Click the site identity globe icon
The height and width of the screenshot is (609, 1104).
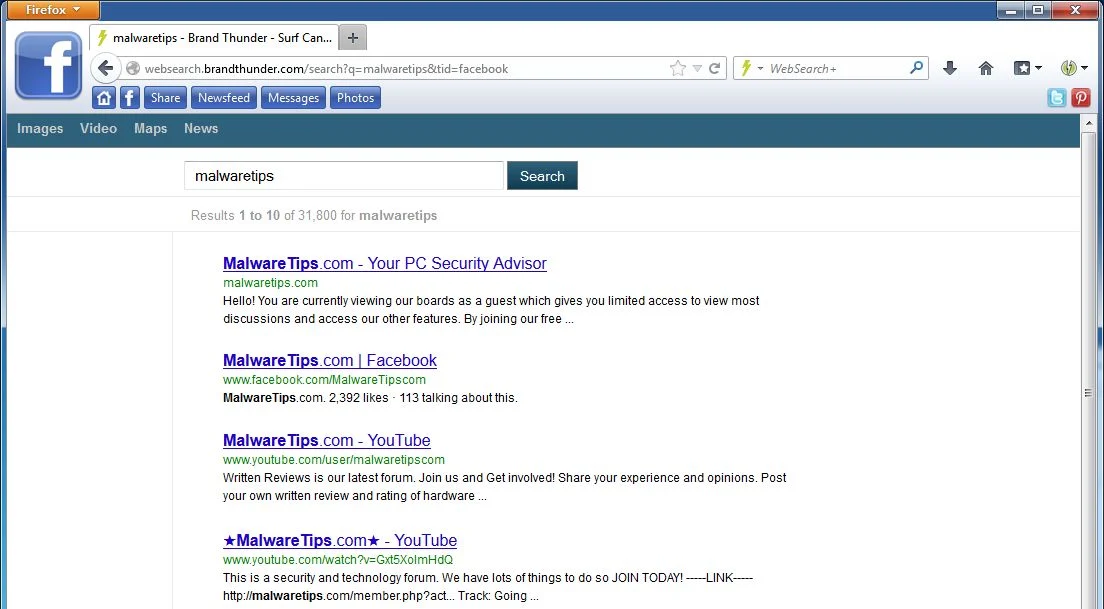pos(133,68)
